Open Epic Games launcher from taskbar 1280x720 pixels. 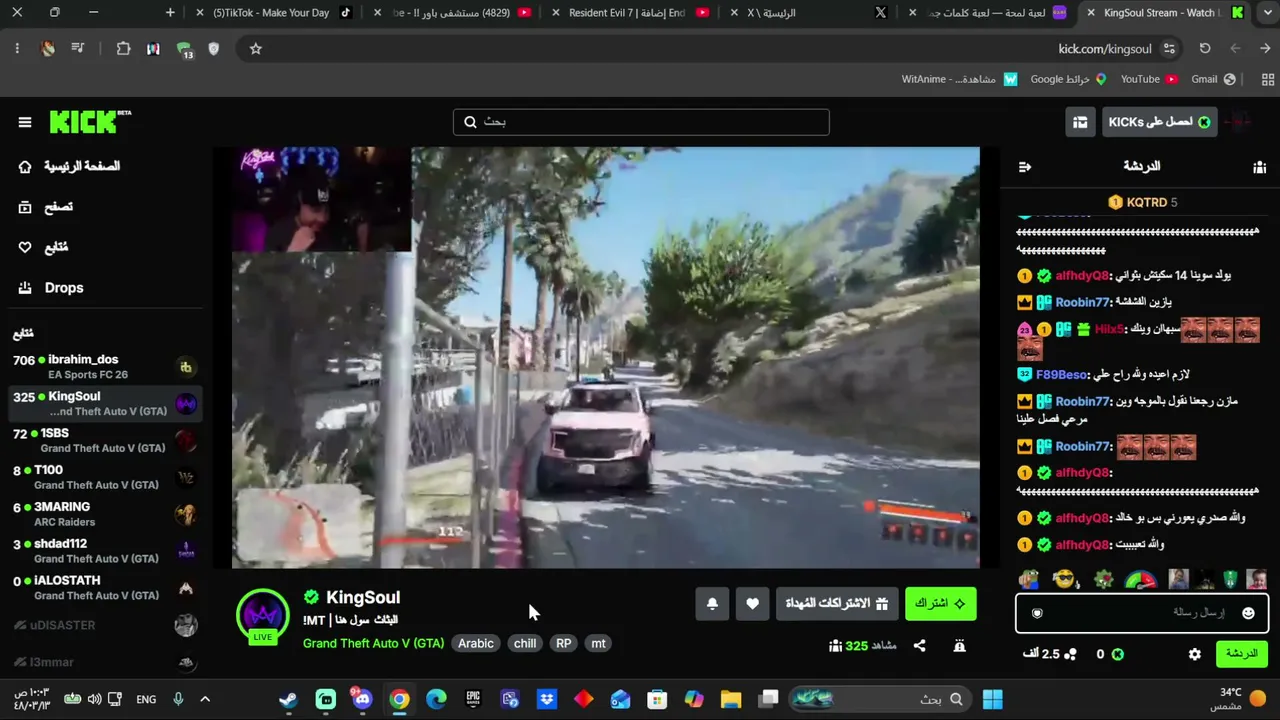(x=473, y=700)
